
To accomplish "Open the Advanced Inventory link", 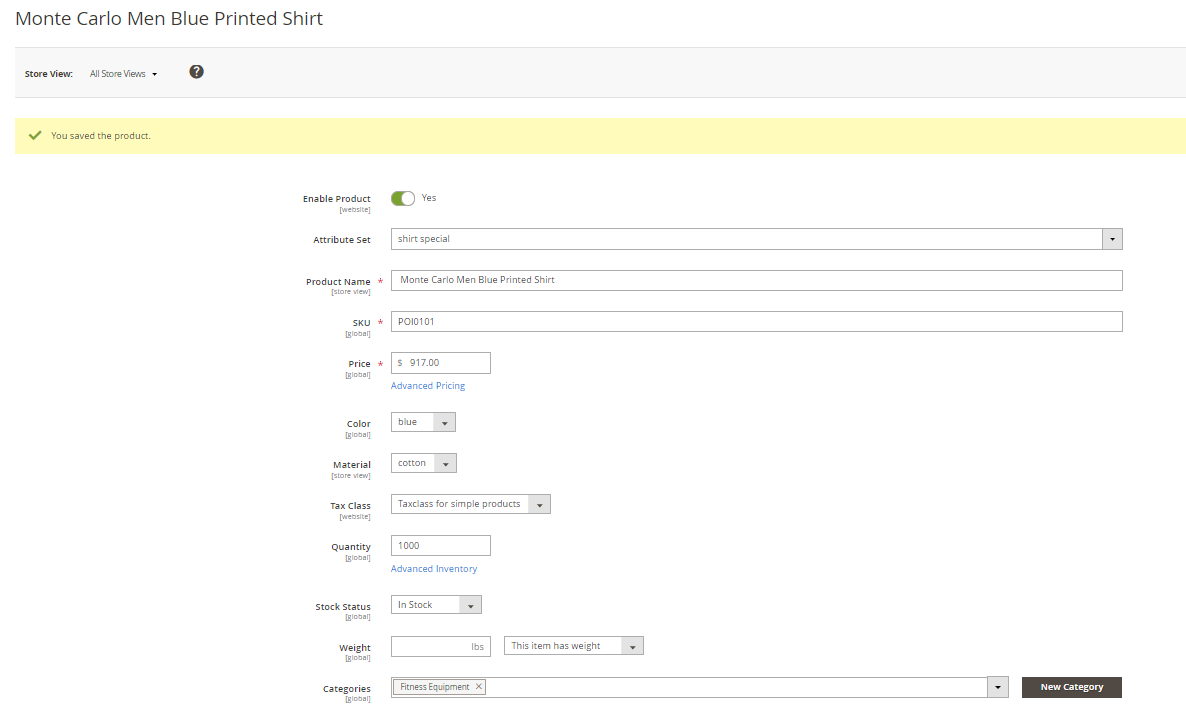I will (x=434, y=569).
